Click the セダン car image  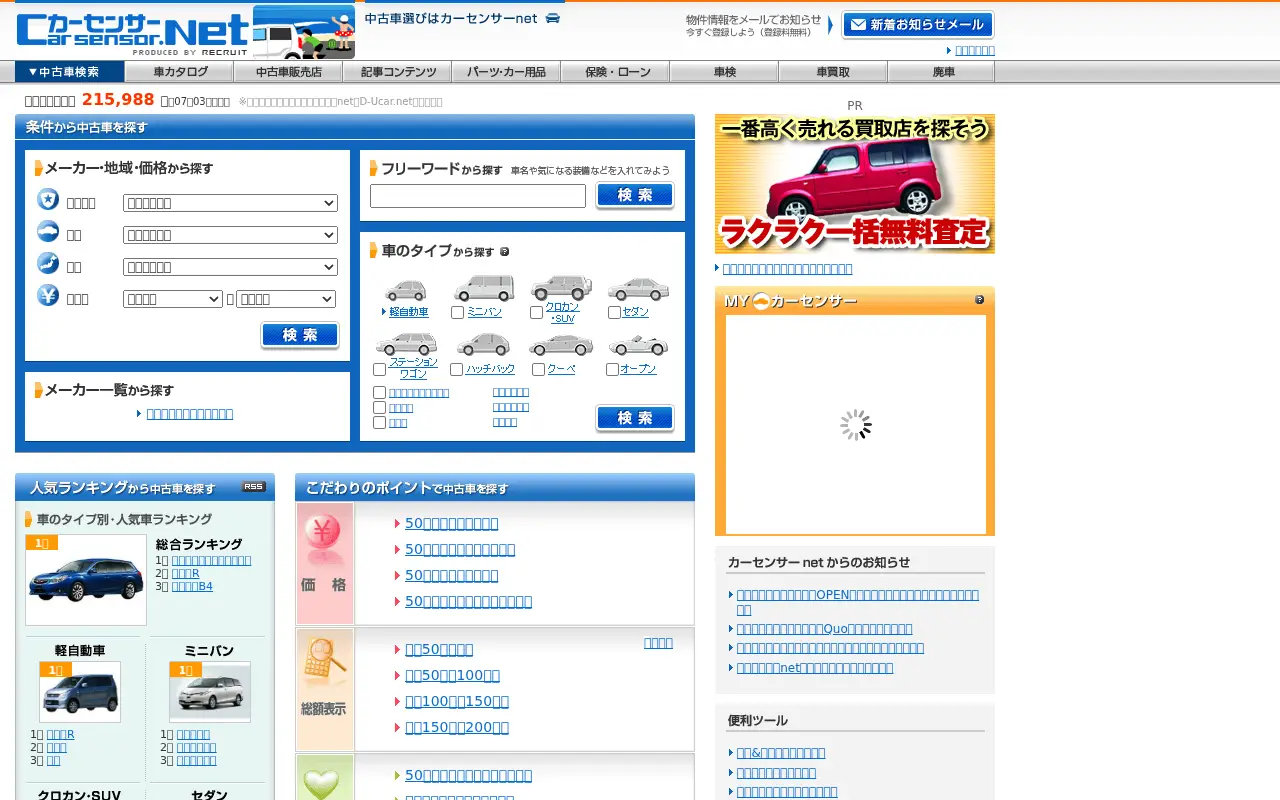[x=638, y=289]
